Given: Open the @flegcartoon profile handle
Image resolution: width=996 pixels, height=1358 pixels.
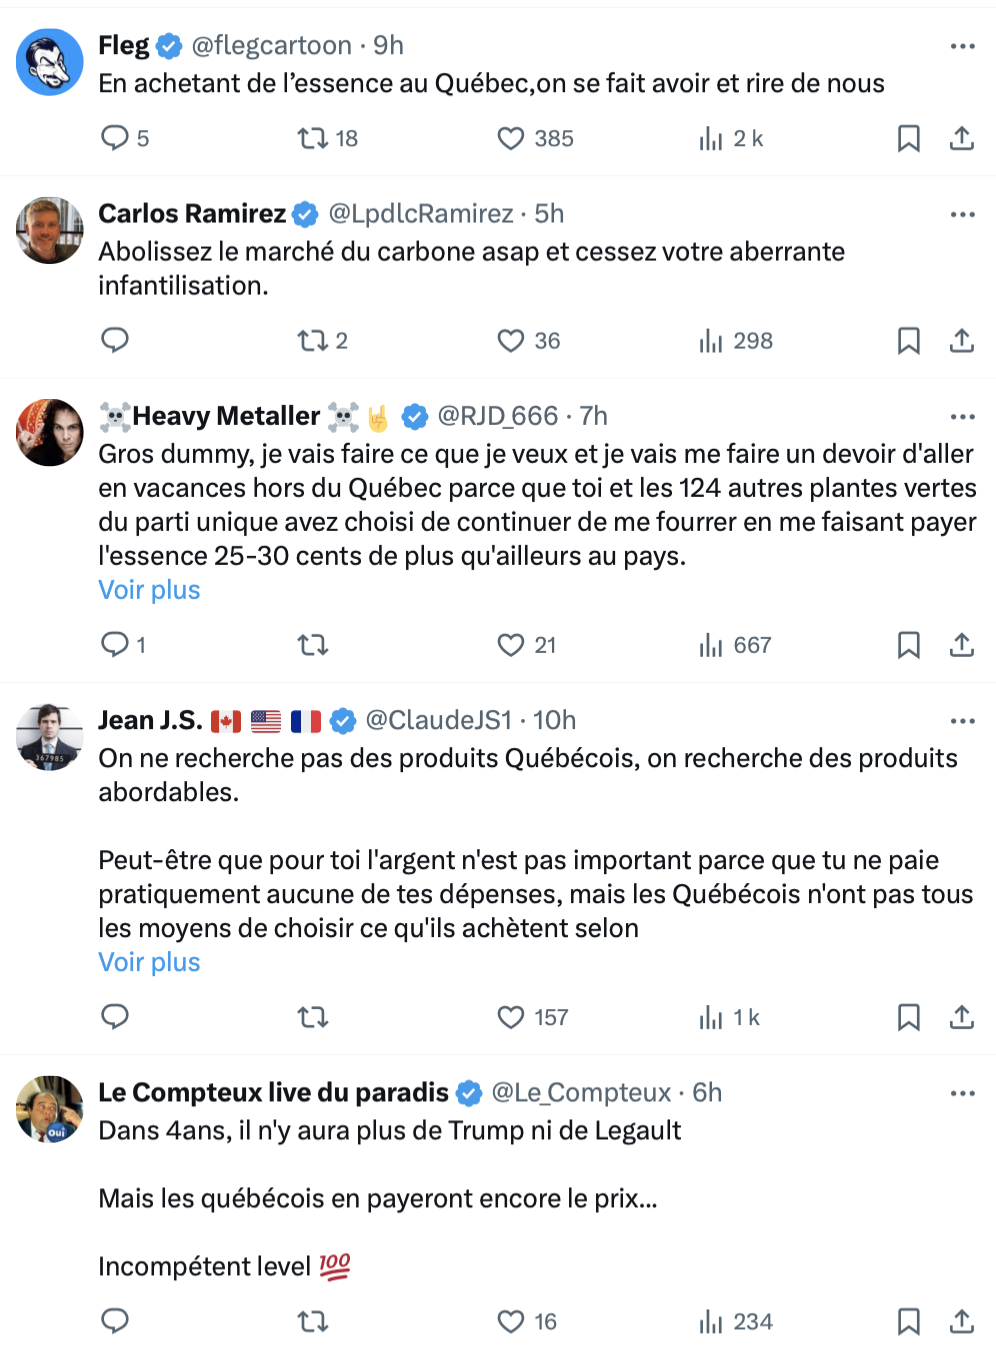Looking at the screenshot, I should tap(271, 46).
